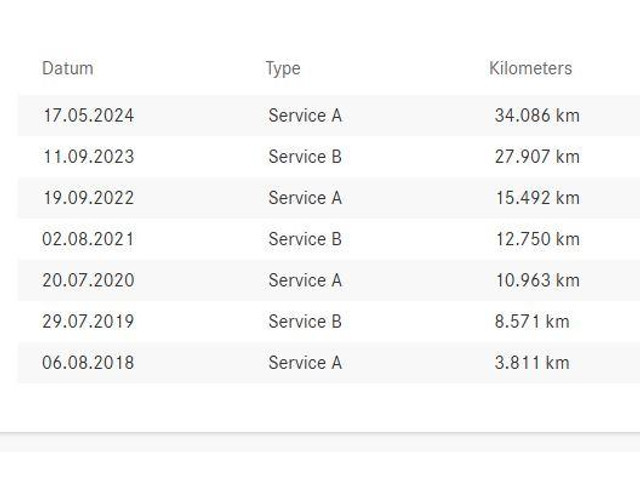Select the 20.07.2020 date cell

[x=88, y=280]
